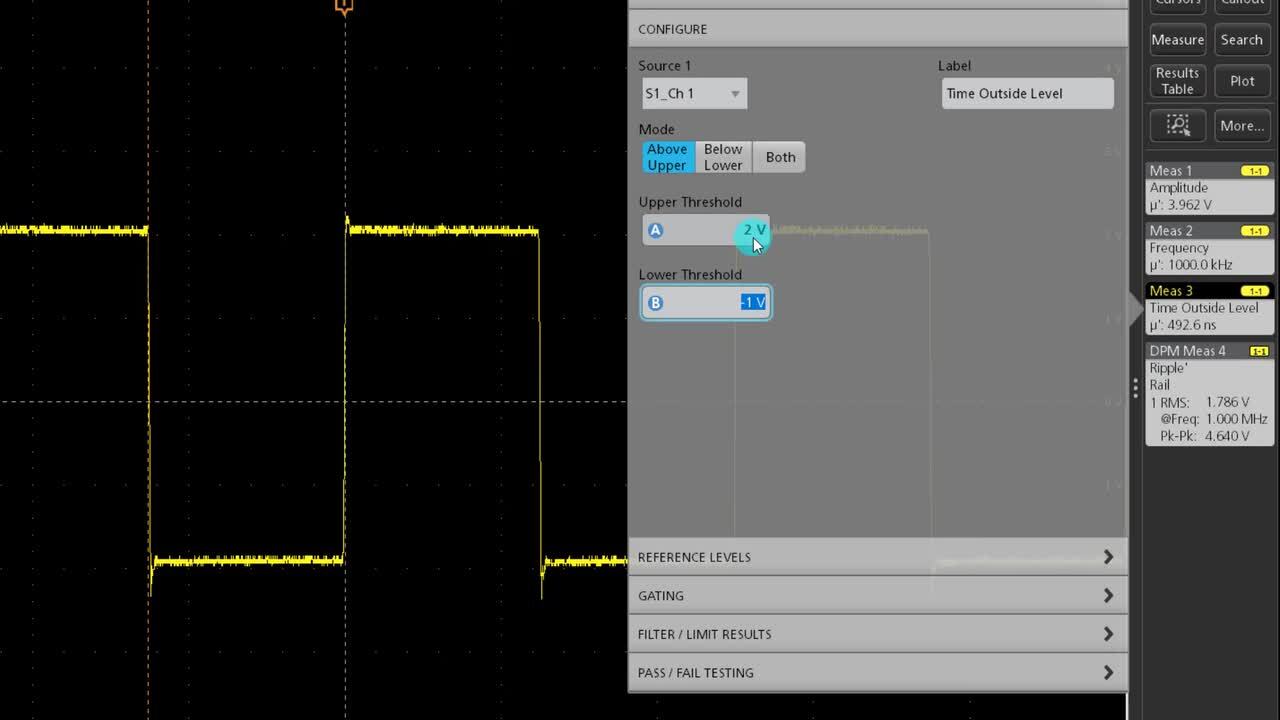1280x720 pixels.
Task: Select the Above Upper mode
Action: click(666, 157)
